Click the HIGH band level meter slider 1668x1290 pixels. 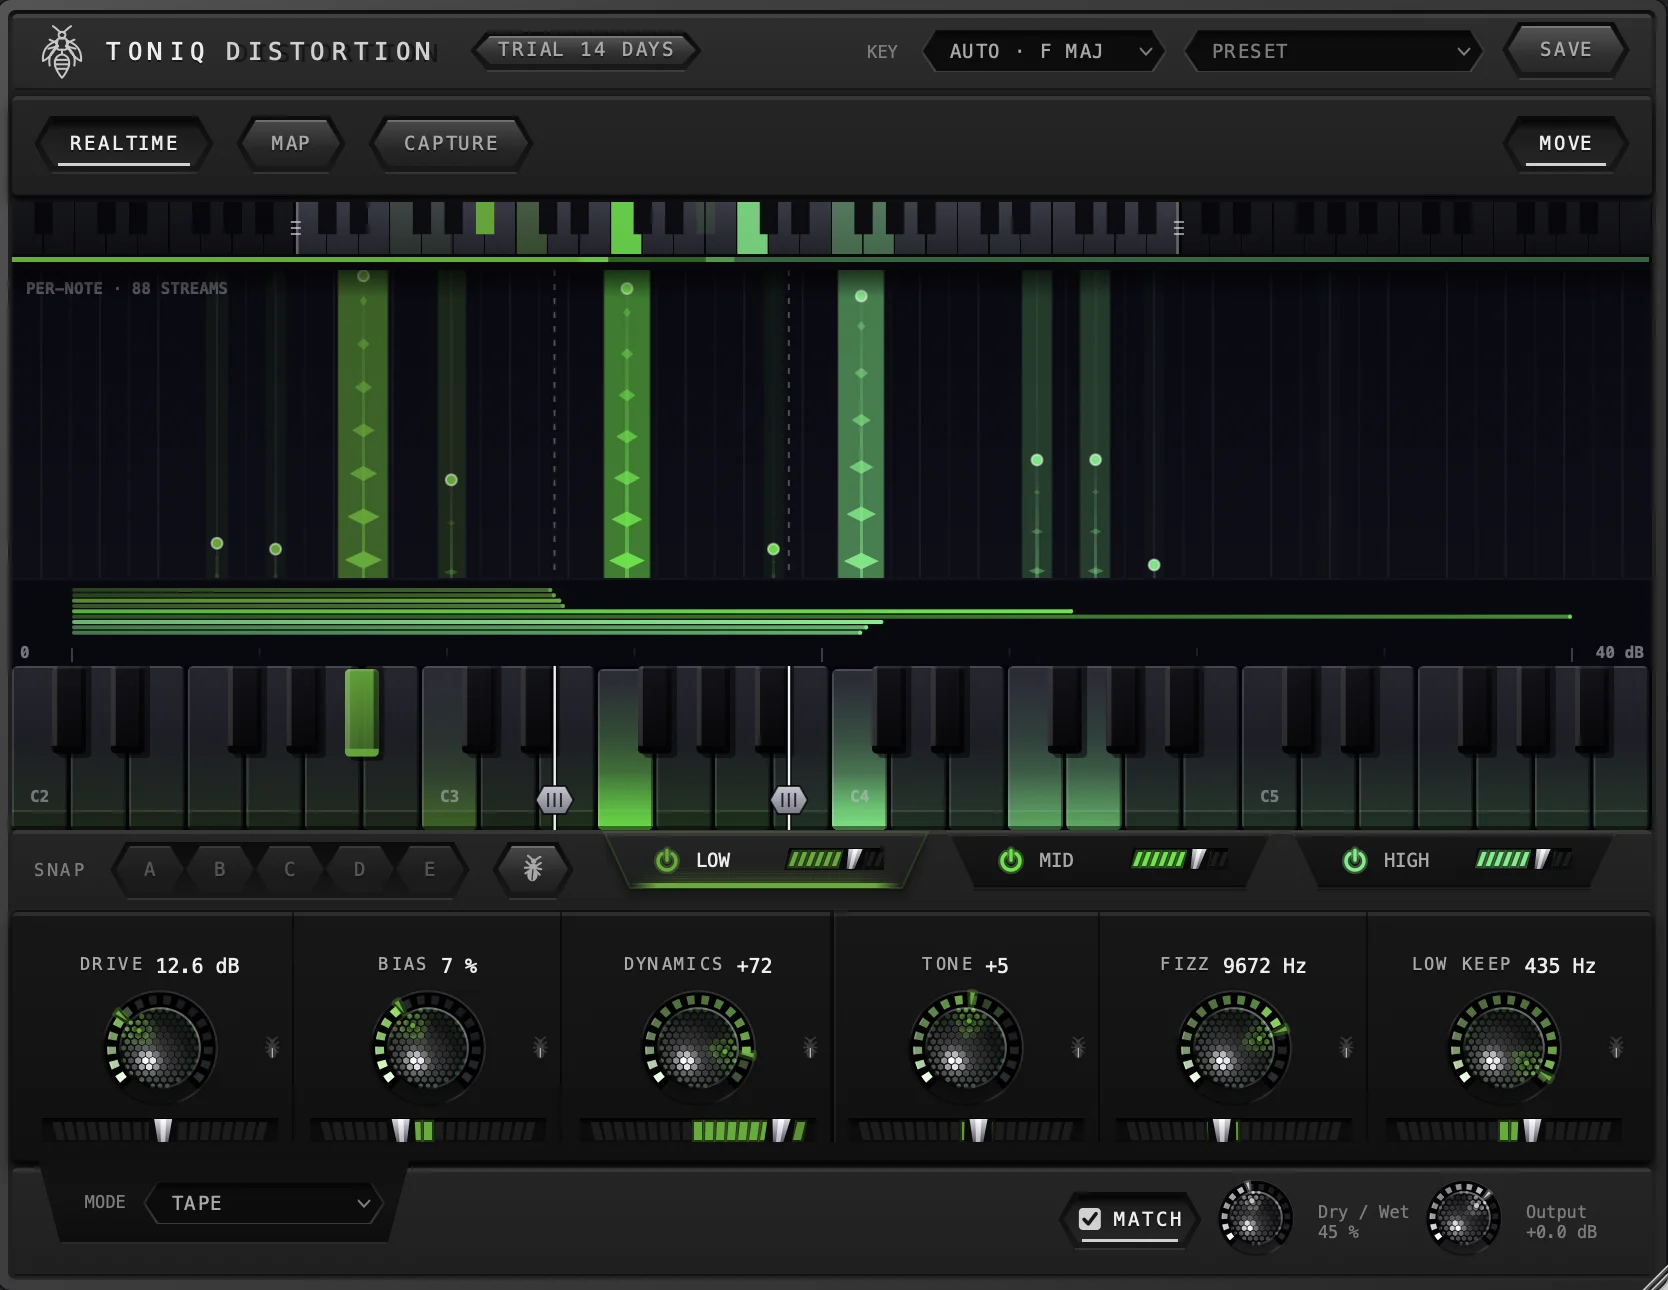click(x=1524, y=859)
